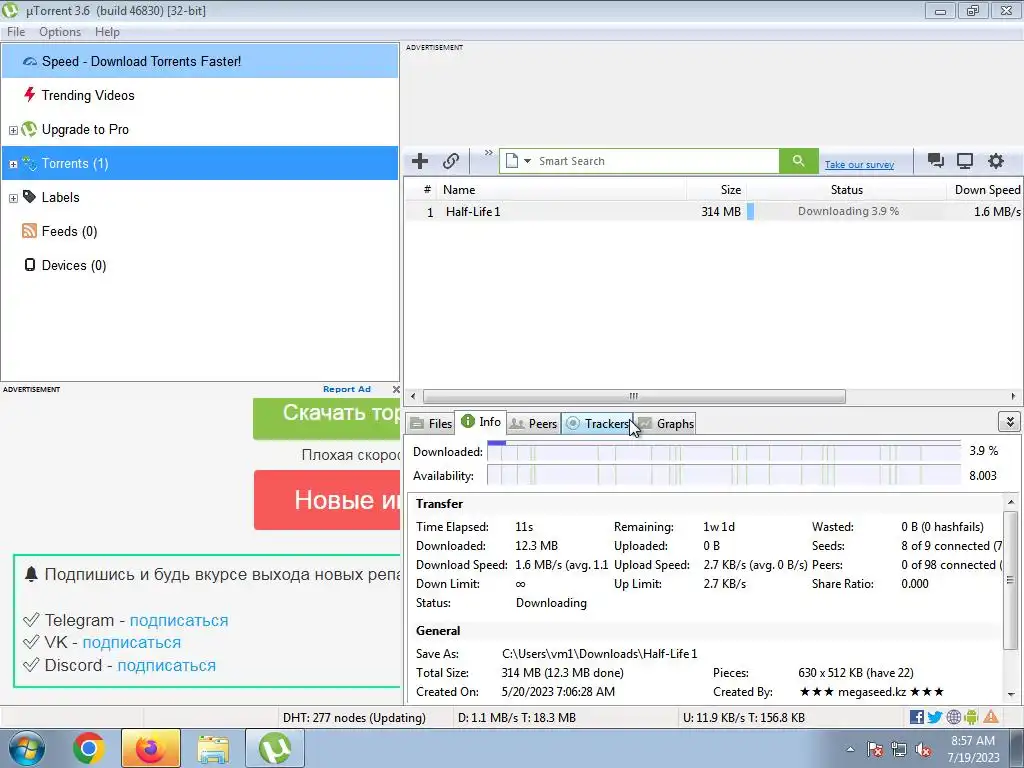Click in the Smart Search input field
The height and width of the screenshot is (768, 1024).
[656, 161]
